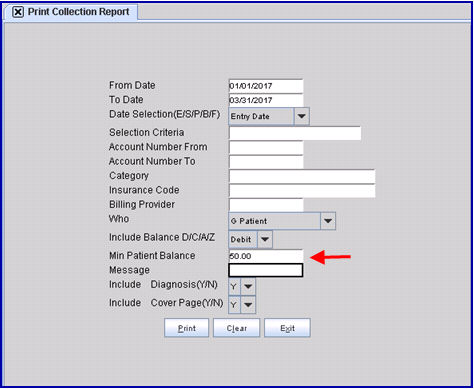
Task: Click the Include Balance D/C/A/Z label
Action: click(162, 237)
